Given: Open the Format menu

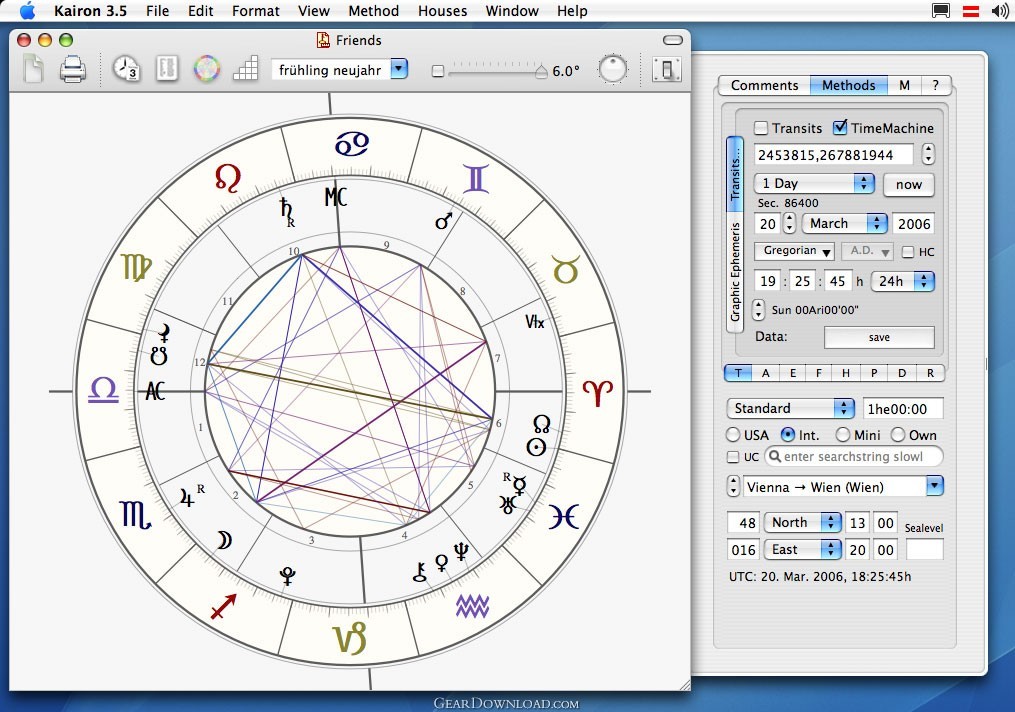Looking at the screenshot, I should click(x=256, y=10).
